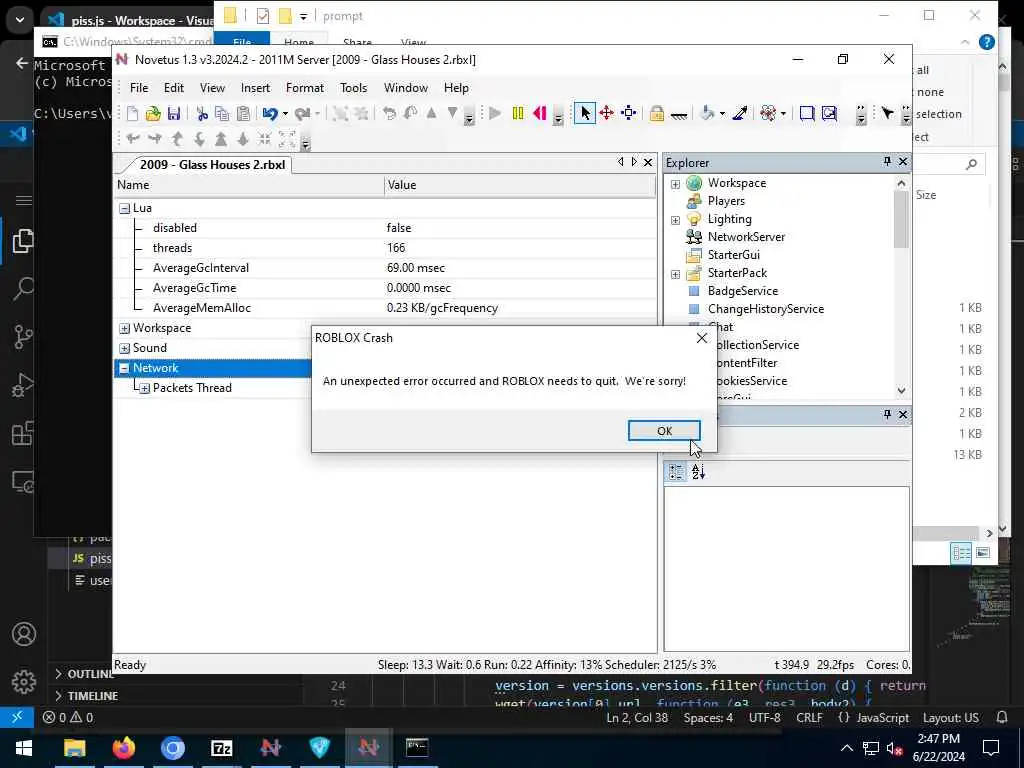
Task: Open the Insert menu
Action: [255, 88]
